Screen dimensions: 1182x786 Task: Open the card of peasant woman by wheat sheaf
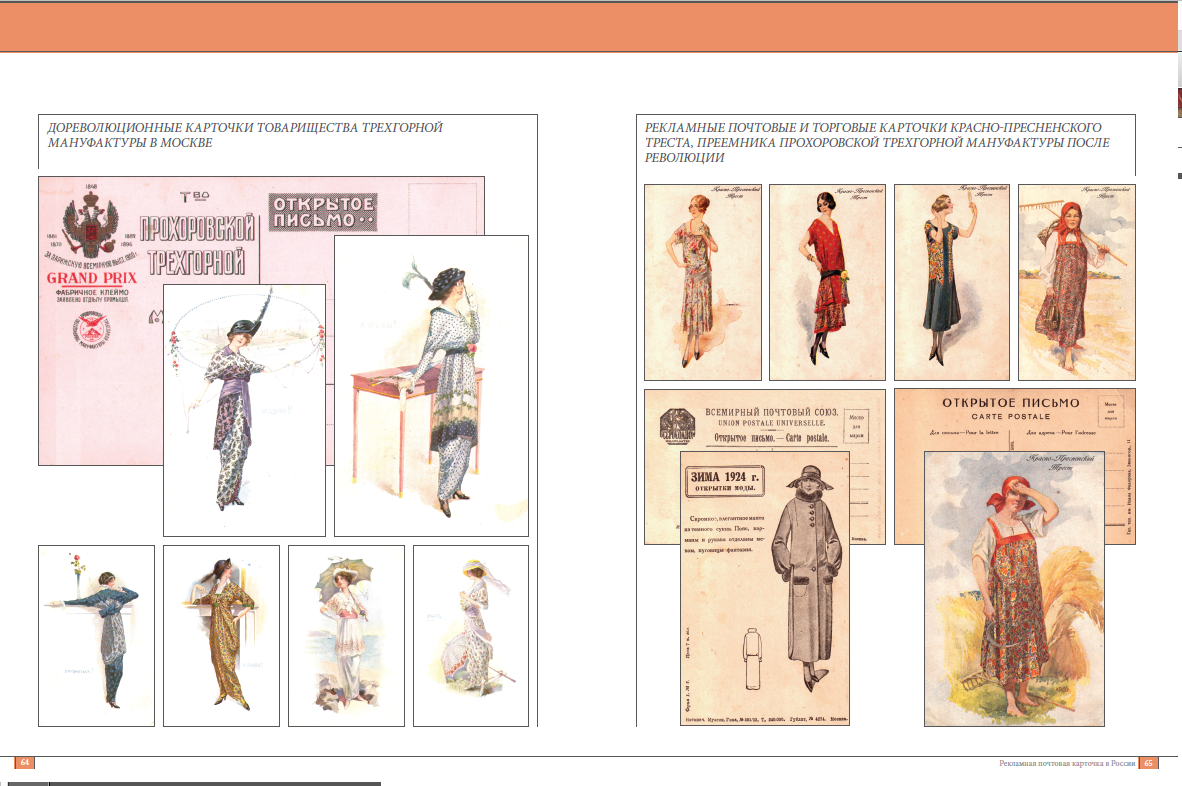pyautogui.click(x=1014, y=589)
